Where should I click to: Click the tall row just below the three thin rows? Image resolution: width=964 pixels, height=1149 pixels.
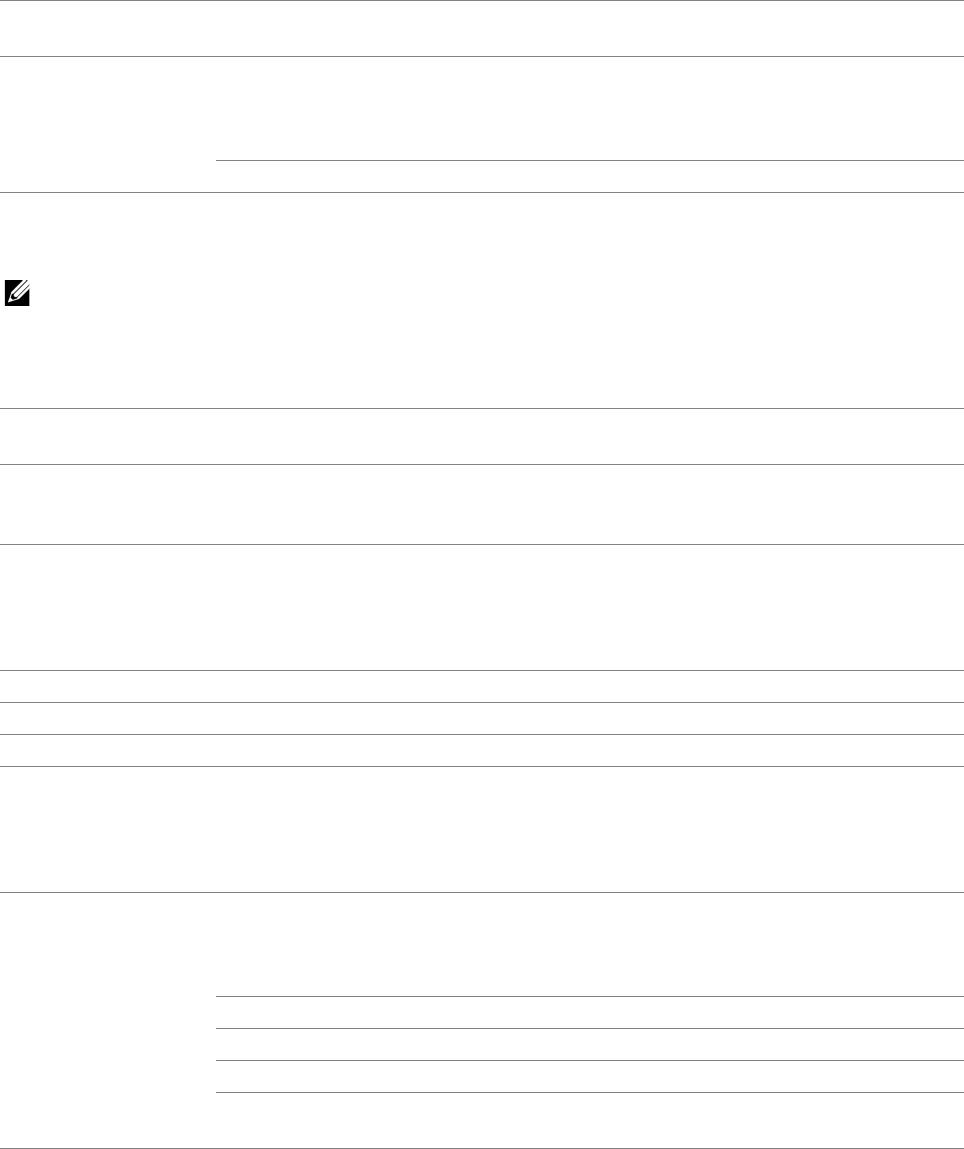(x=480, y=829)
